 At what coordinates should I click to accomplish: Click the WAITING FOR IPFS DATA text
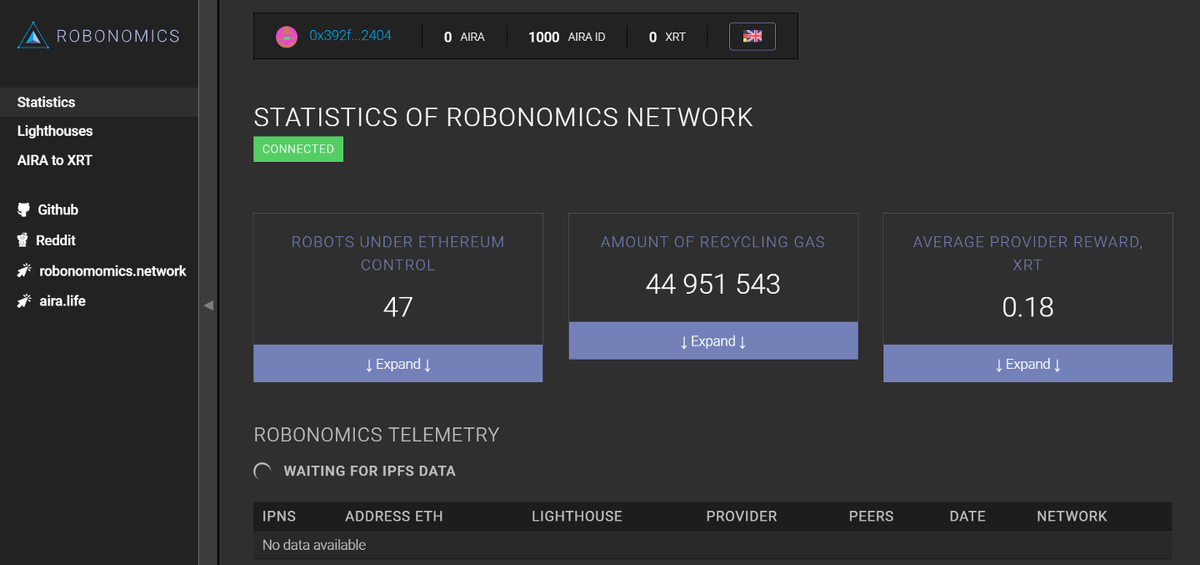tap(370, 471)
